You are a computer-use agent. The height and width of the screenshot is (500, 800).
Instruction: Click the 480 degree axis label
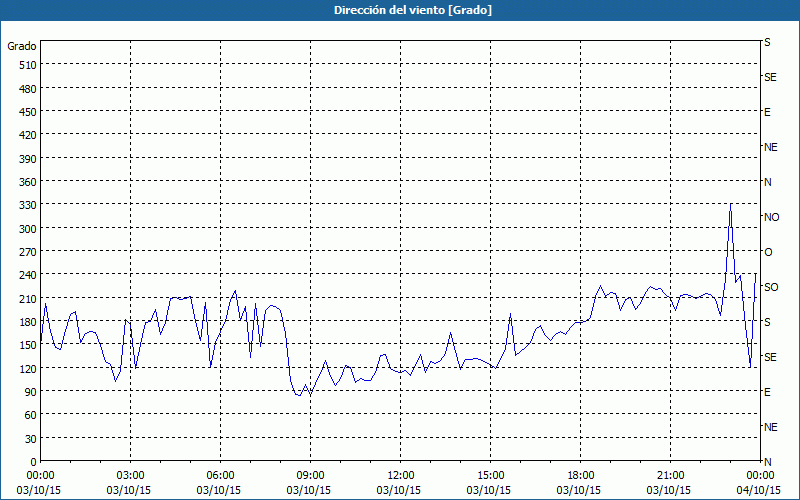(28, 89)
